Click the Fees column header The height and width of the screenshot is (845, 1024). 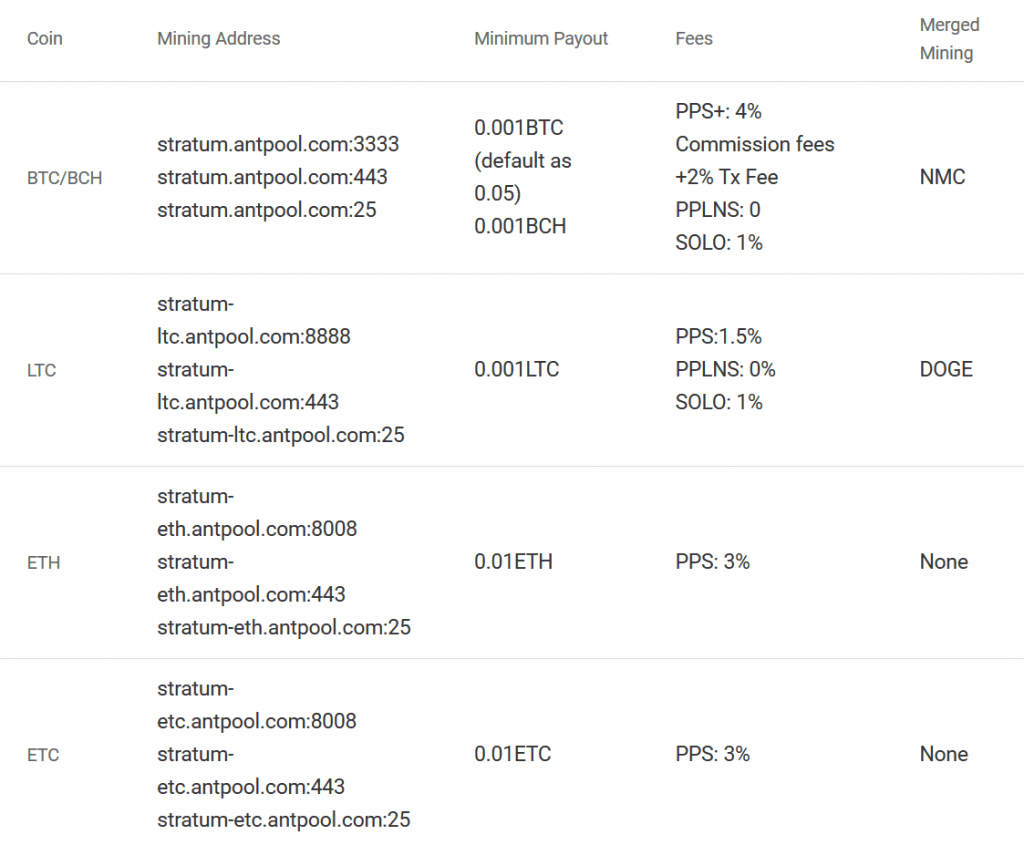tap(694, 39)
